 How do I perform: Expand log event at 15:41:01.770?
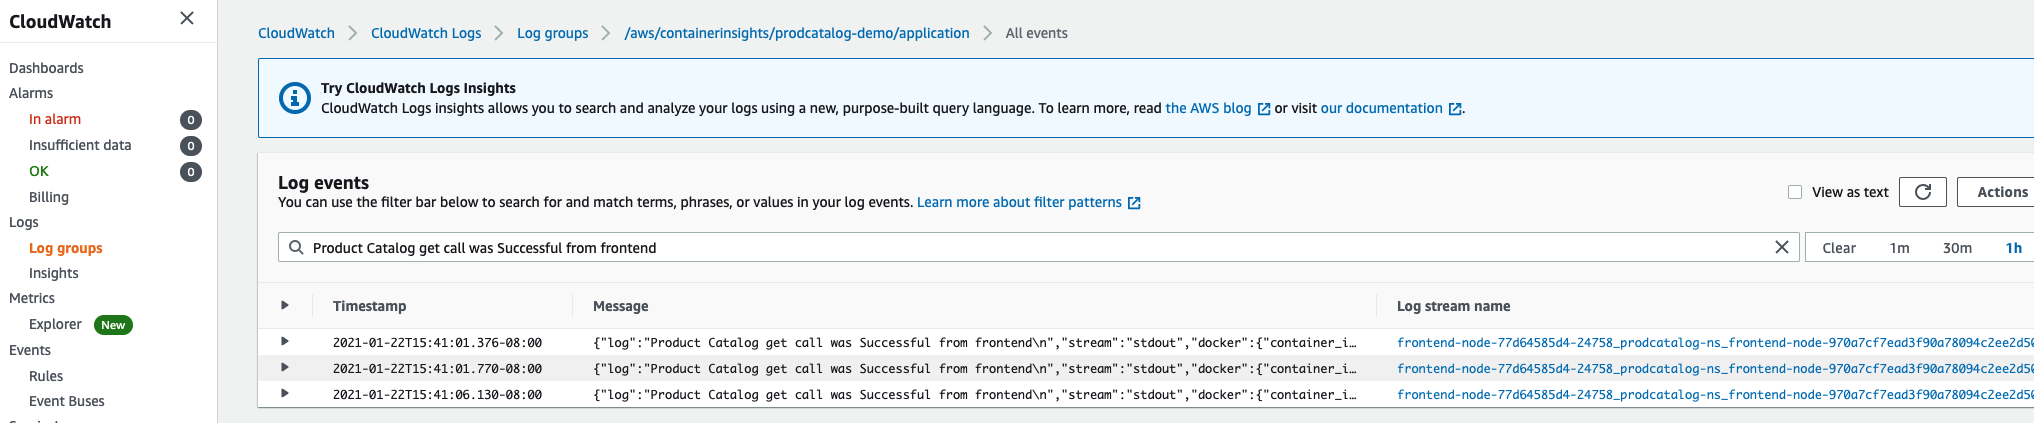point(285,368)
